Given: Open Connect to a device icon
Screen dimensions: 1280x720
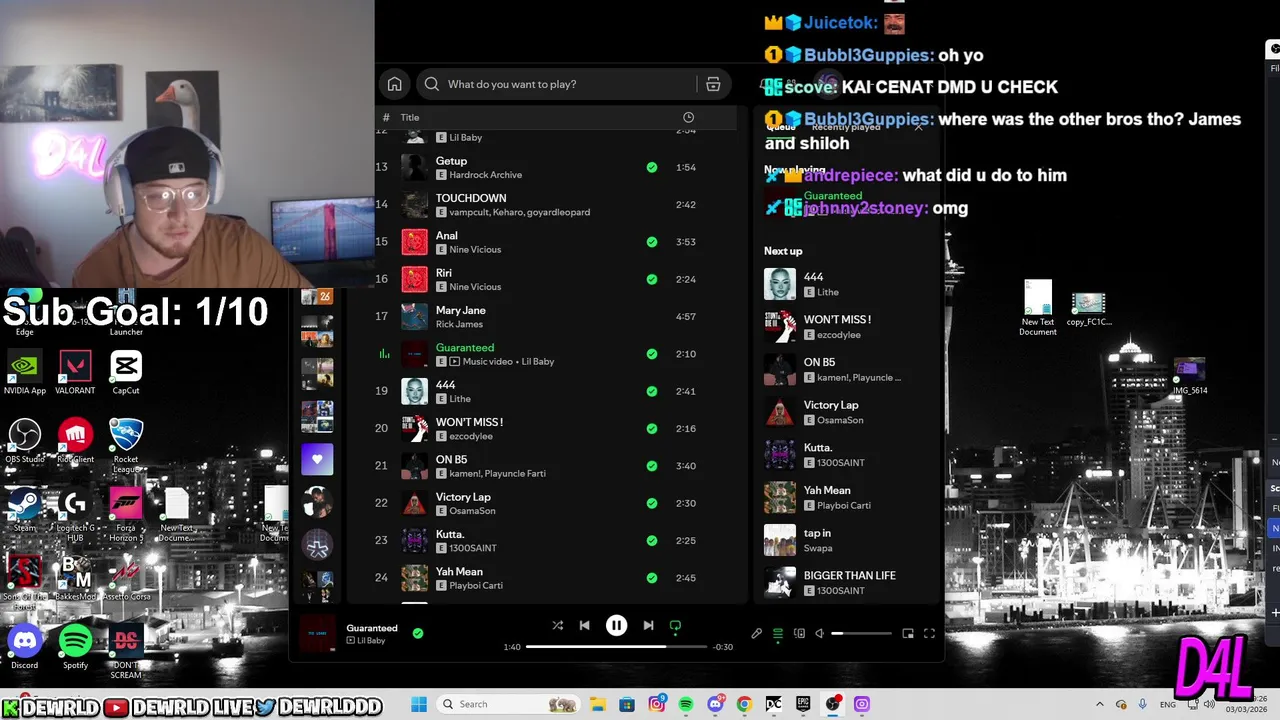Looking at the screenshot, I should tap(799, 633).
